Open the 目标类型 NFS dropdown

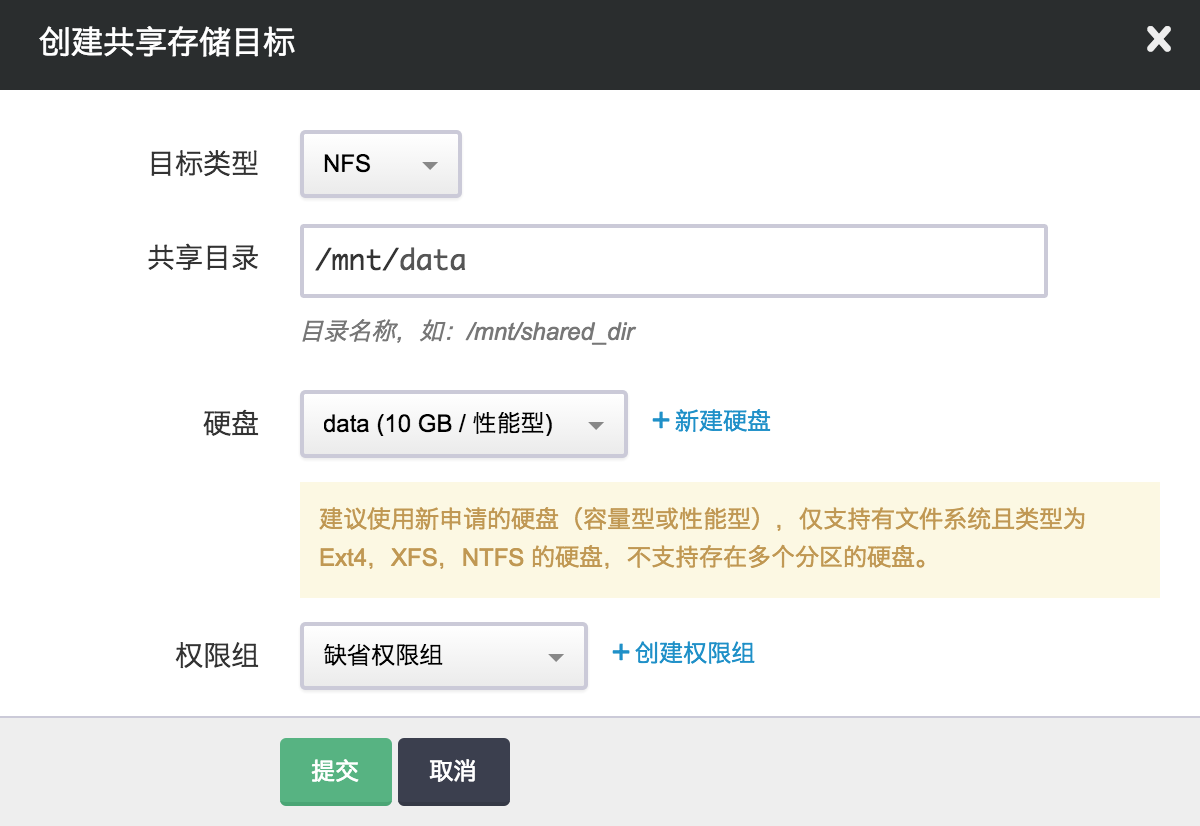380,165
